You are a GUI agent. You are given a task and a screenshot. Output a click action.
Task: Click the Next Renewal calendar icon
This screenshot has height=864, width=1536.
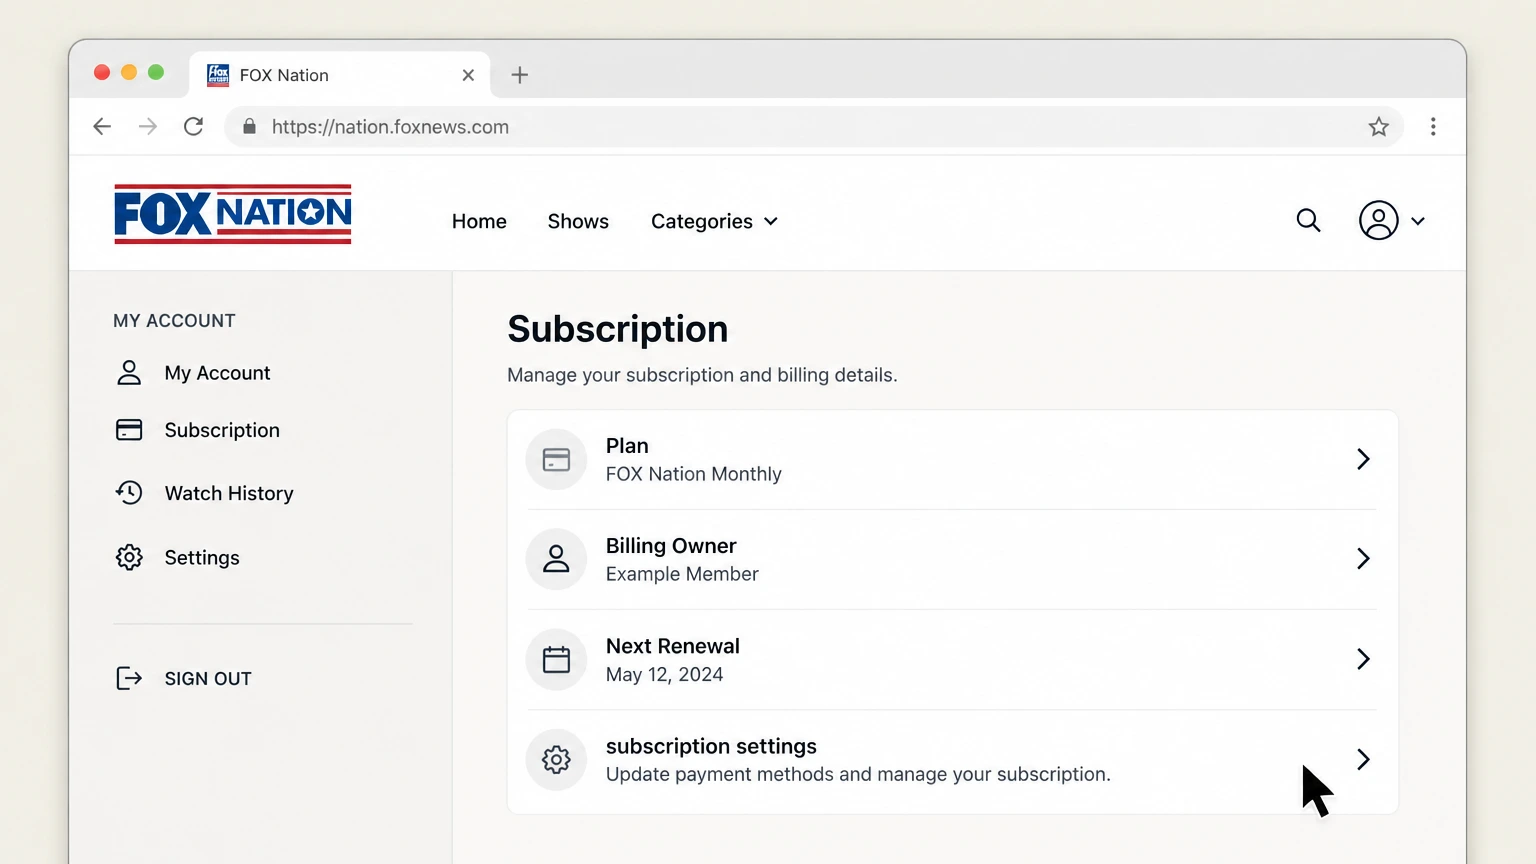point(556,659)
